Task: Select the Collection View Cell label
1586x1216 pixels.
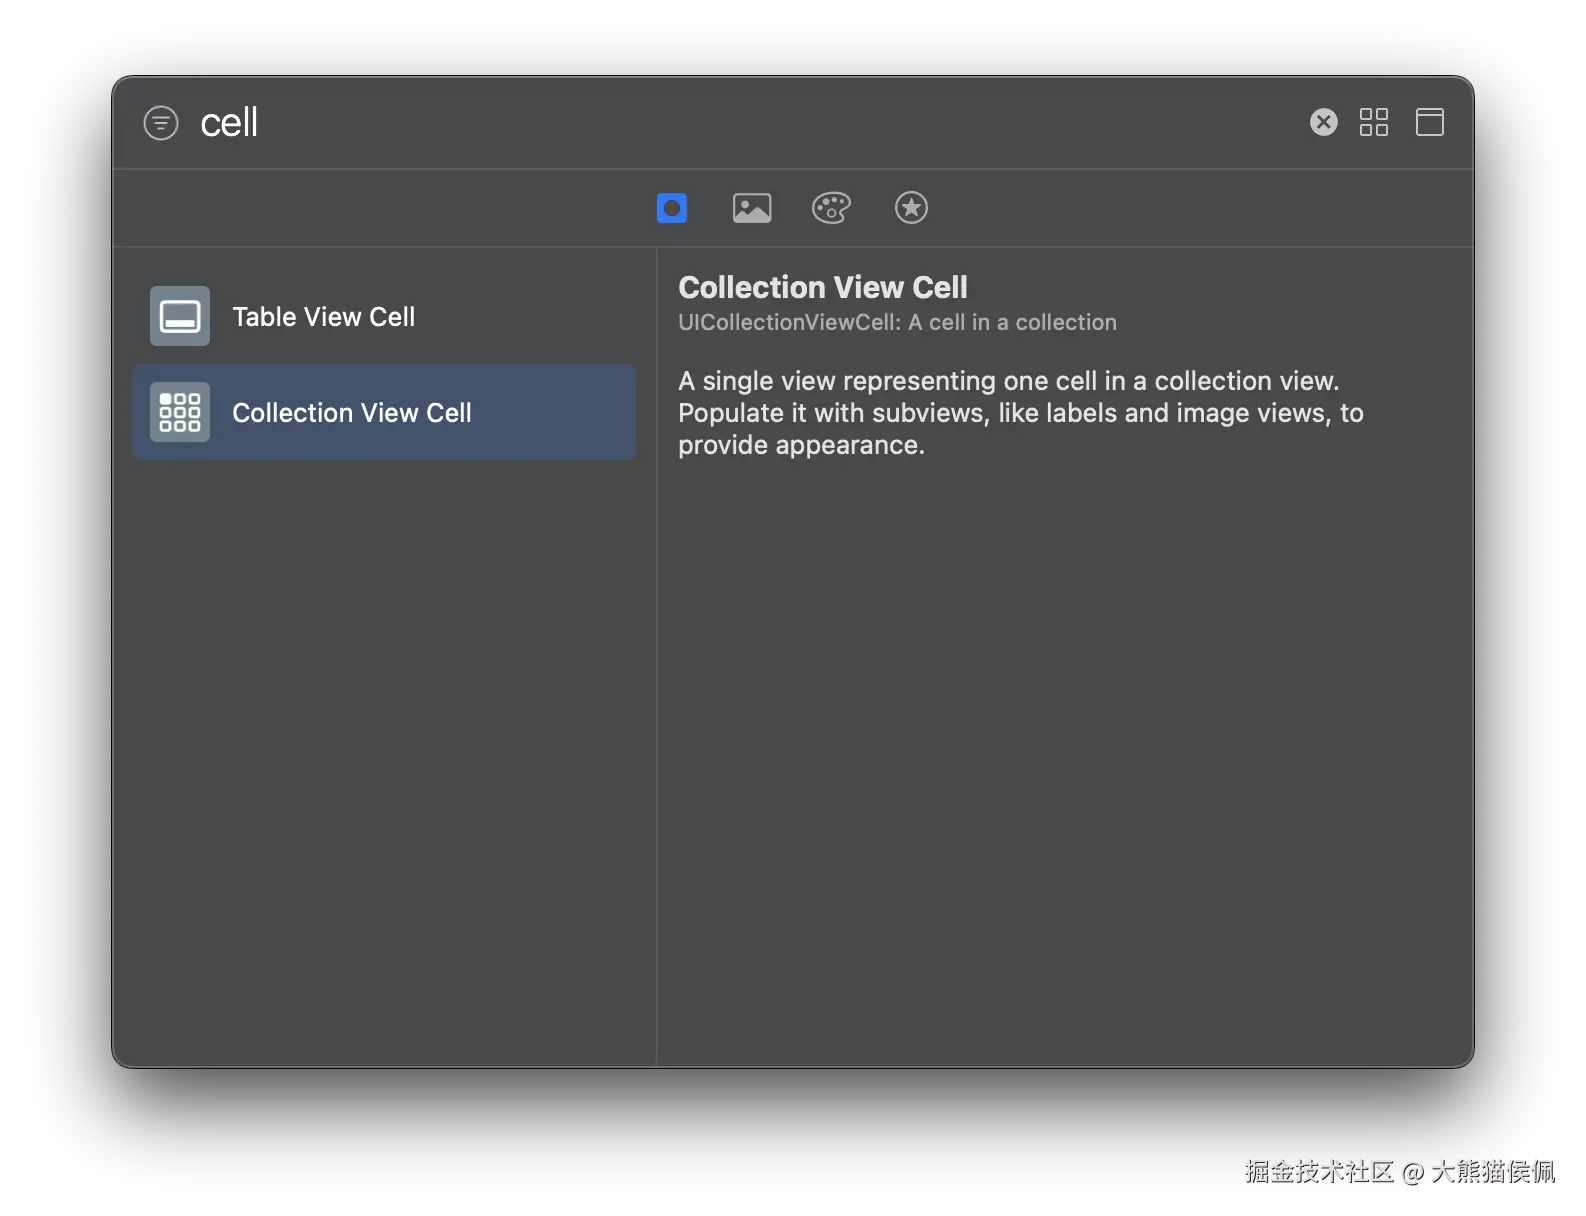Action: click(x=352, y=413)
